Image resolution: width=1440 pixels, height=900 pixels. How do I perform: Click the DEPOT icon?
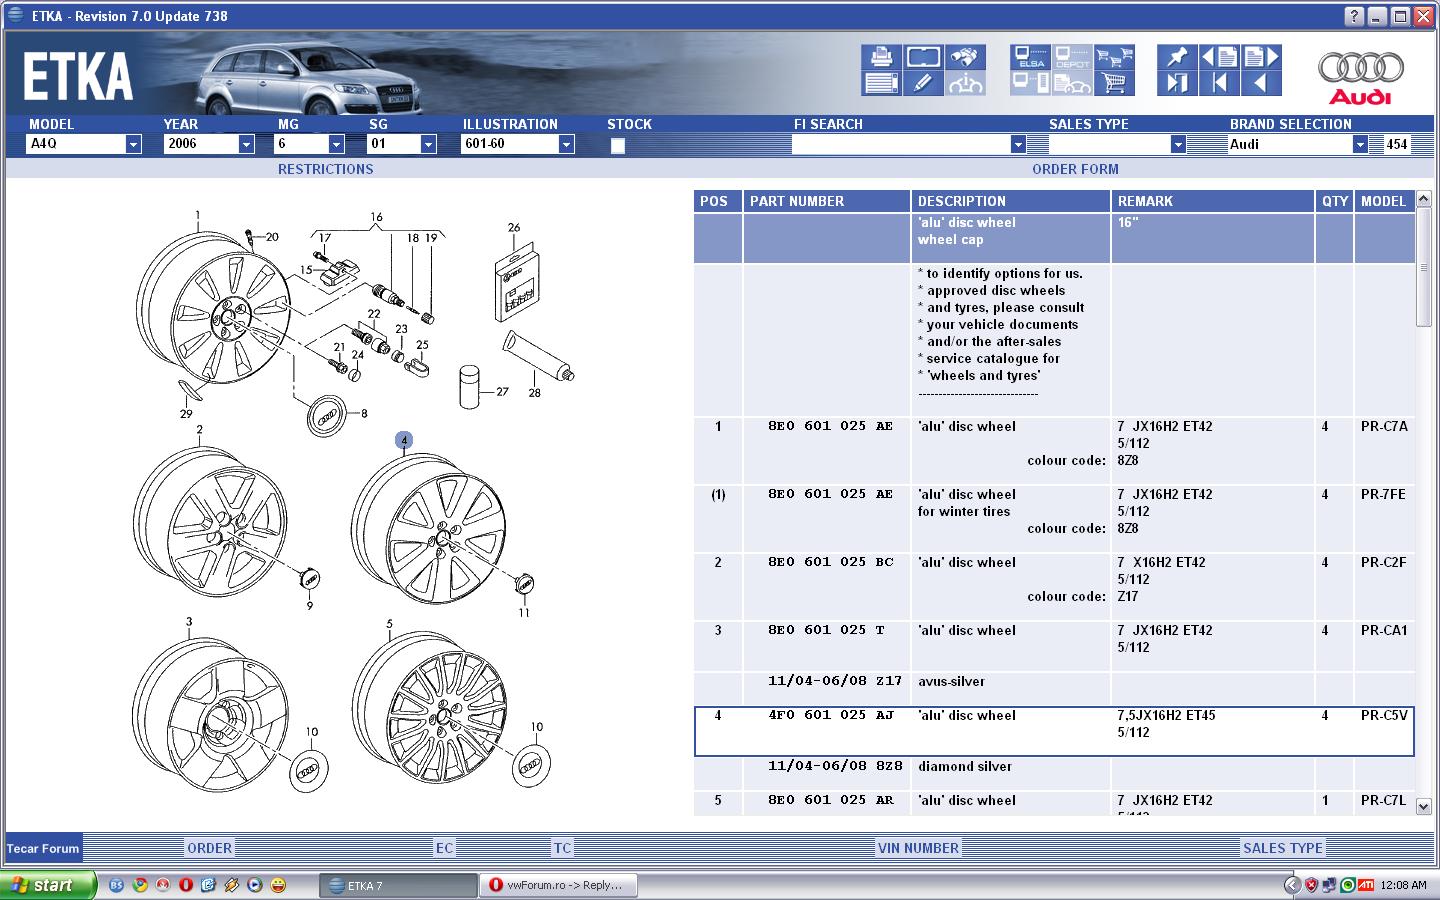click(x=1072, y=57)
